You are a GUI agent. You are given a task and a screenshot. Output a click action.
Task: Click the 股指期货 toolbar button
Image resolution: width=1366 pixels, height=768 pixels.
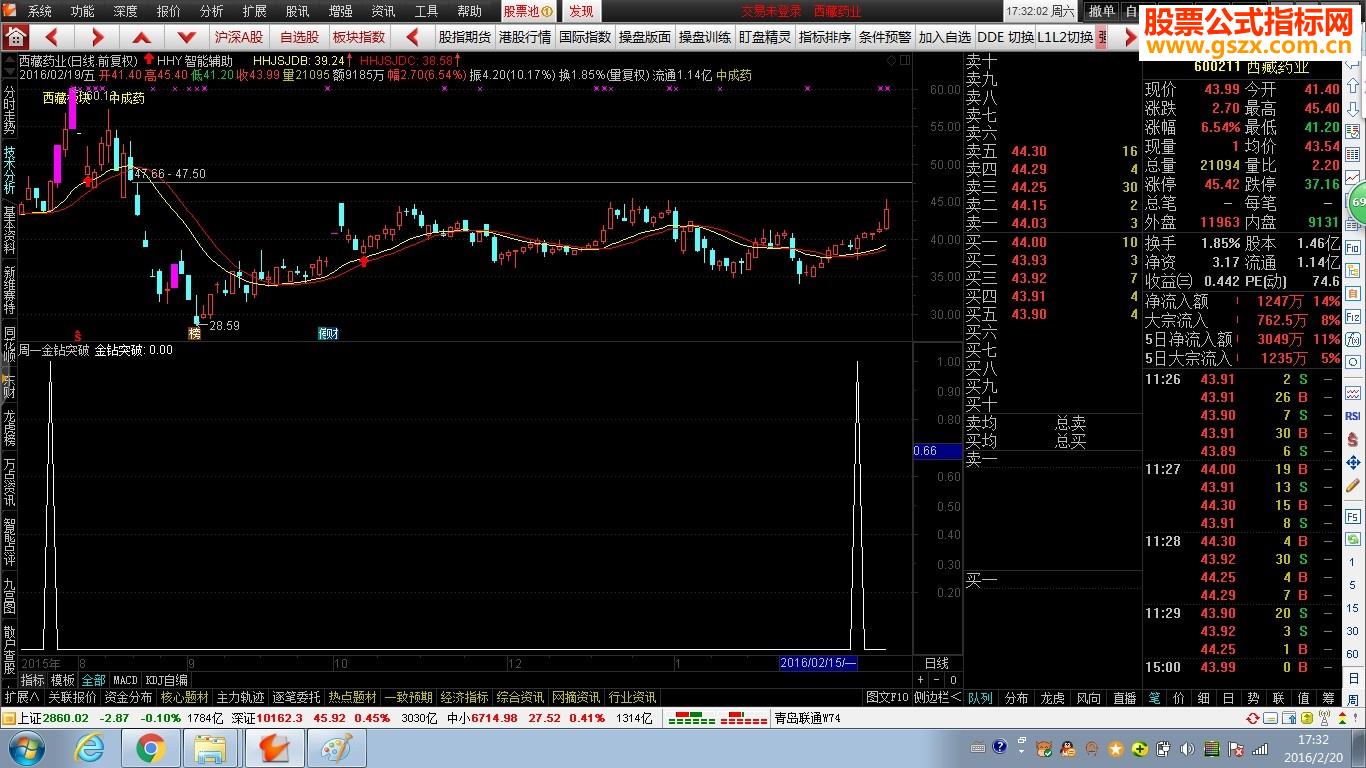[x=465, y=37]
